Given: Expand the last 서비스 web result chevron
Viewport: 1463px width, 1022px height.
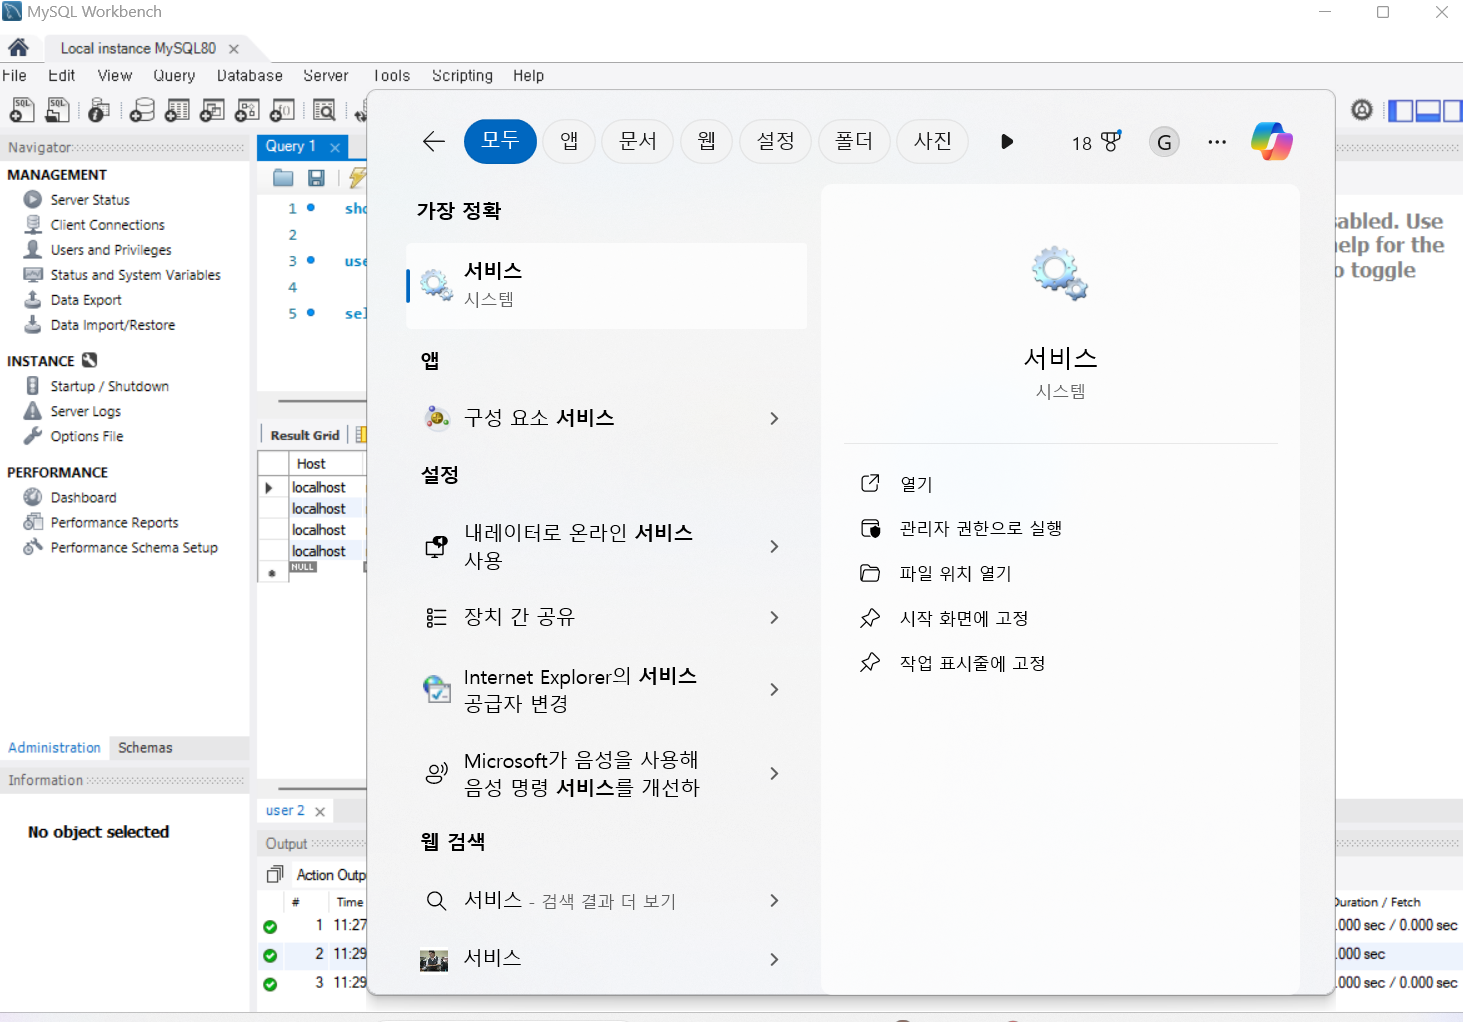Looking at the screenshot, I should (774, 959).
